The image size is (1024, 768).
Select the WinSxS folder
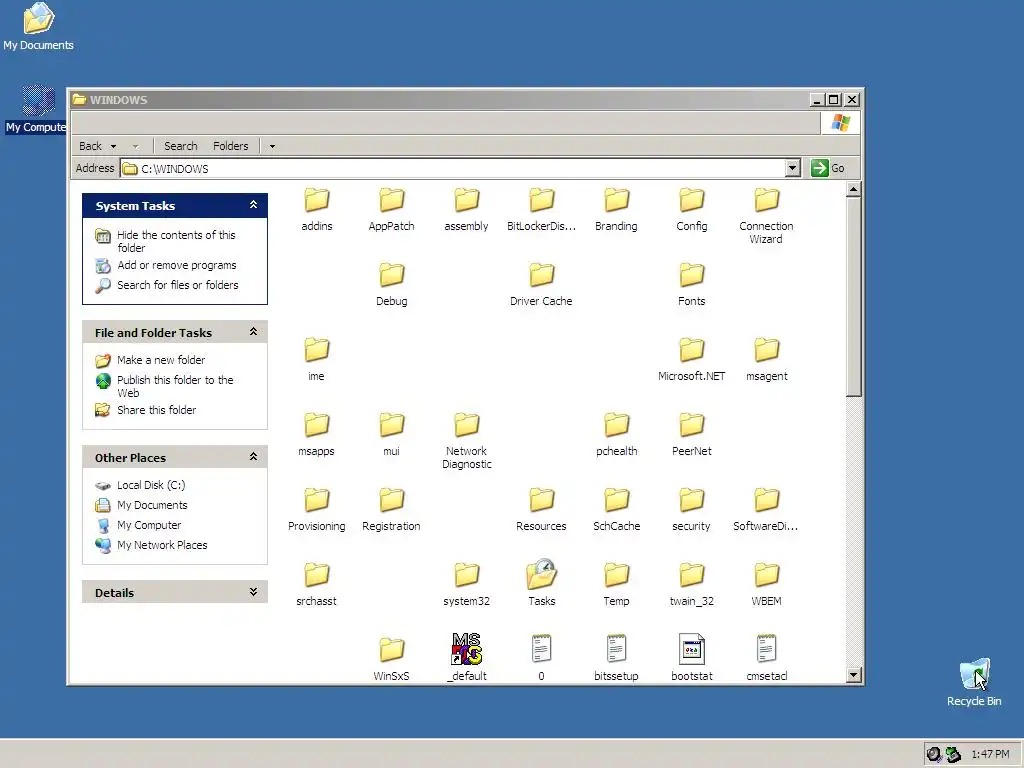click(392, 660)
